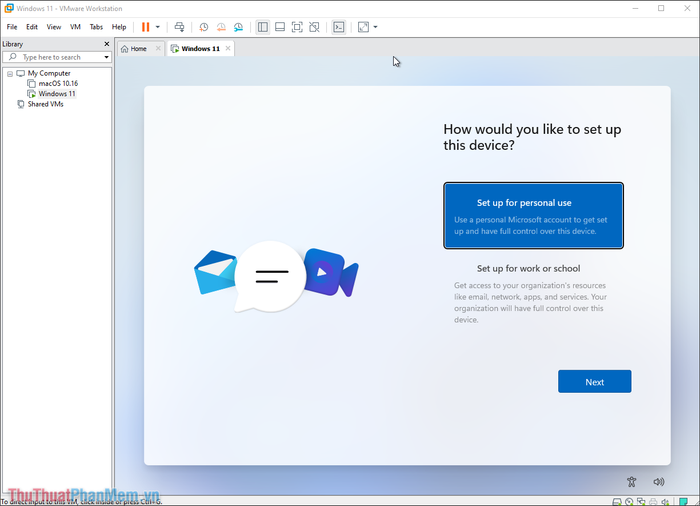Screen dimensions: 700x506
Task: Close the Library panel
Action: (x=107, y=44)
